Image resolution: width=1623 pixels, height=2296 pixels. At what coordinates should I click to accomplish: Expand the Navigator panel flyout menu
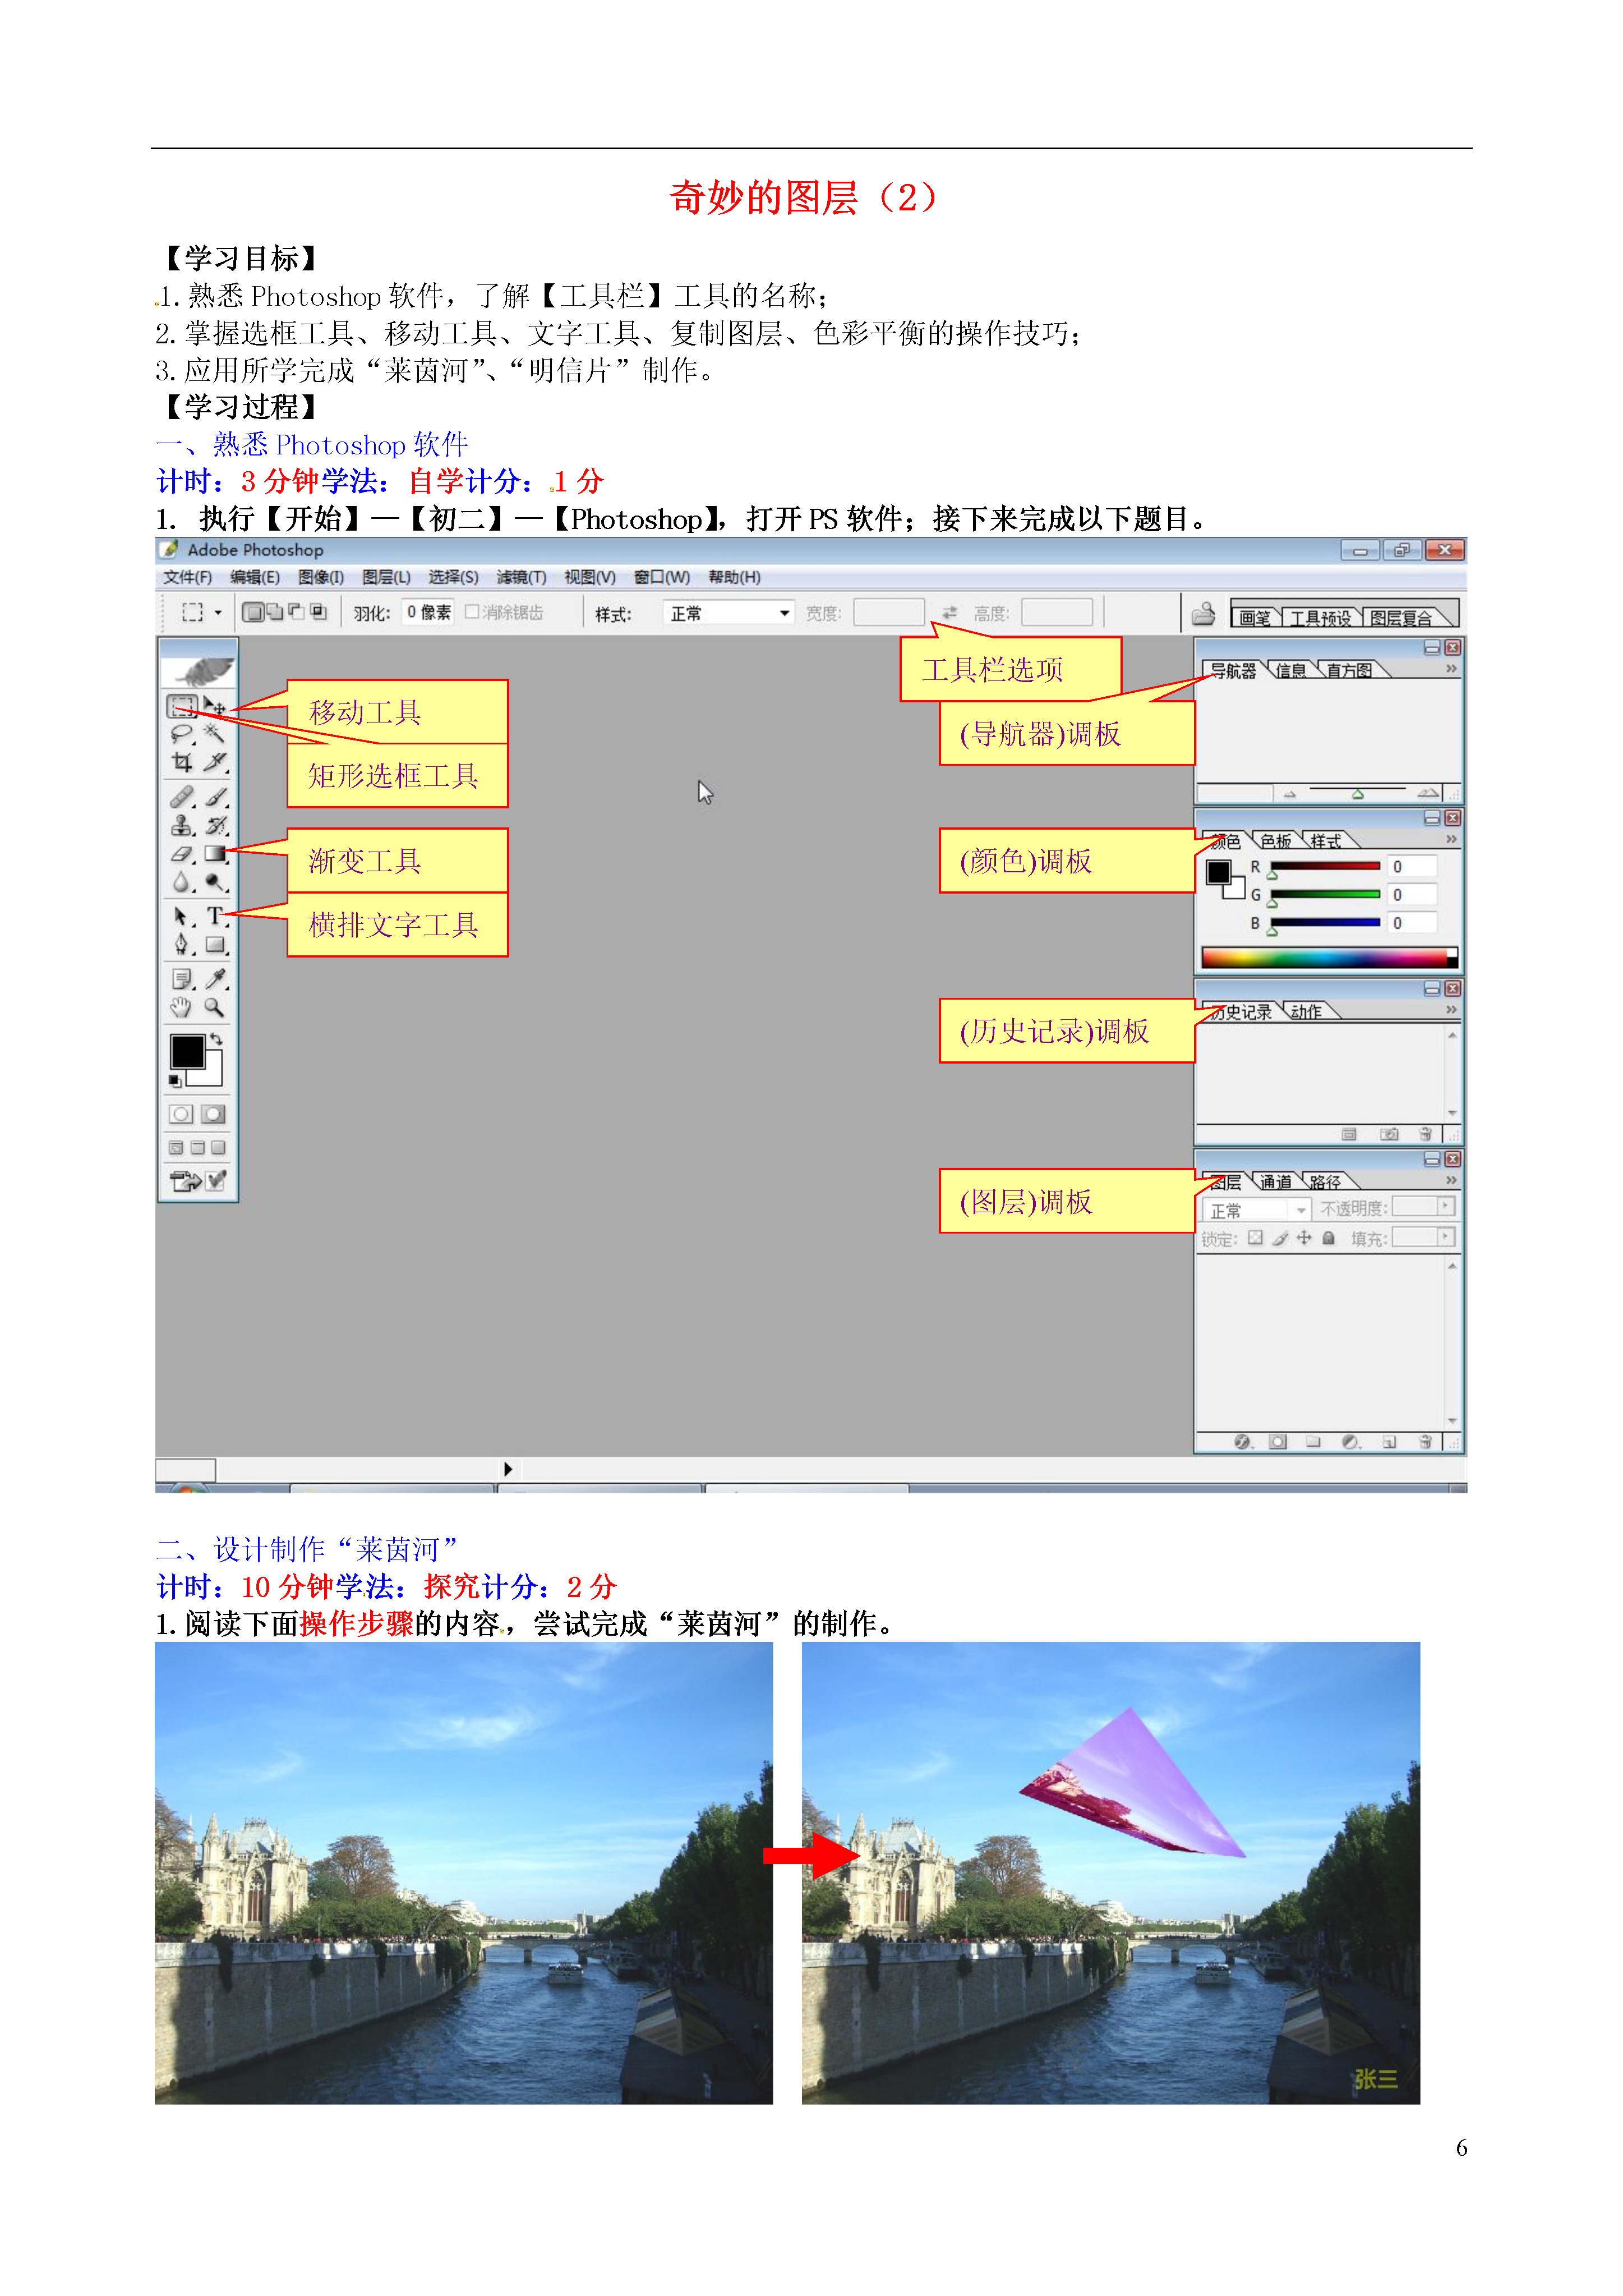click(1451, 669)
